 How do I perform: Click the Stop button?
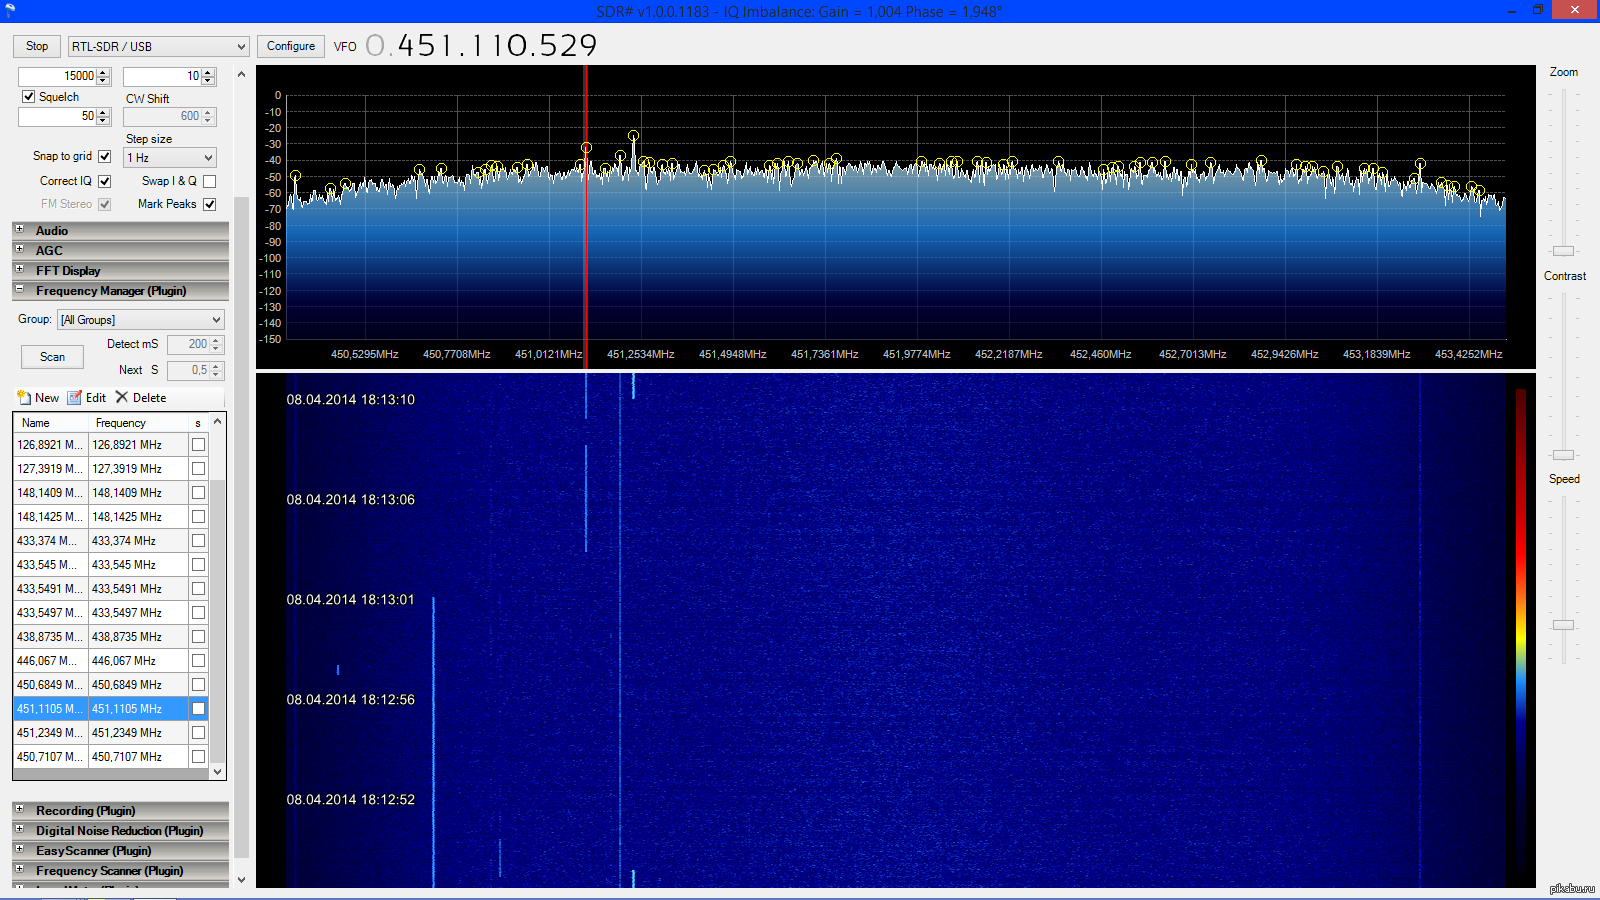pos(36,46)
